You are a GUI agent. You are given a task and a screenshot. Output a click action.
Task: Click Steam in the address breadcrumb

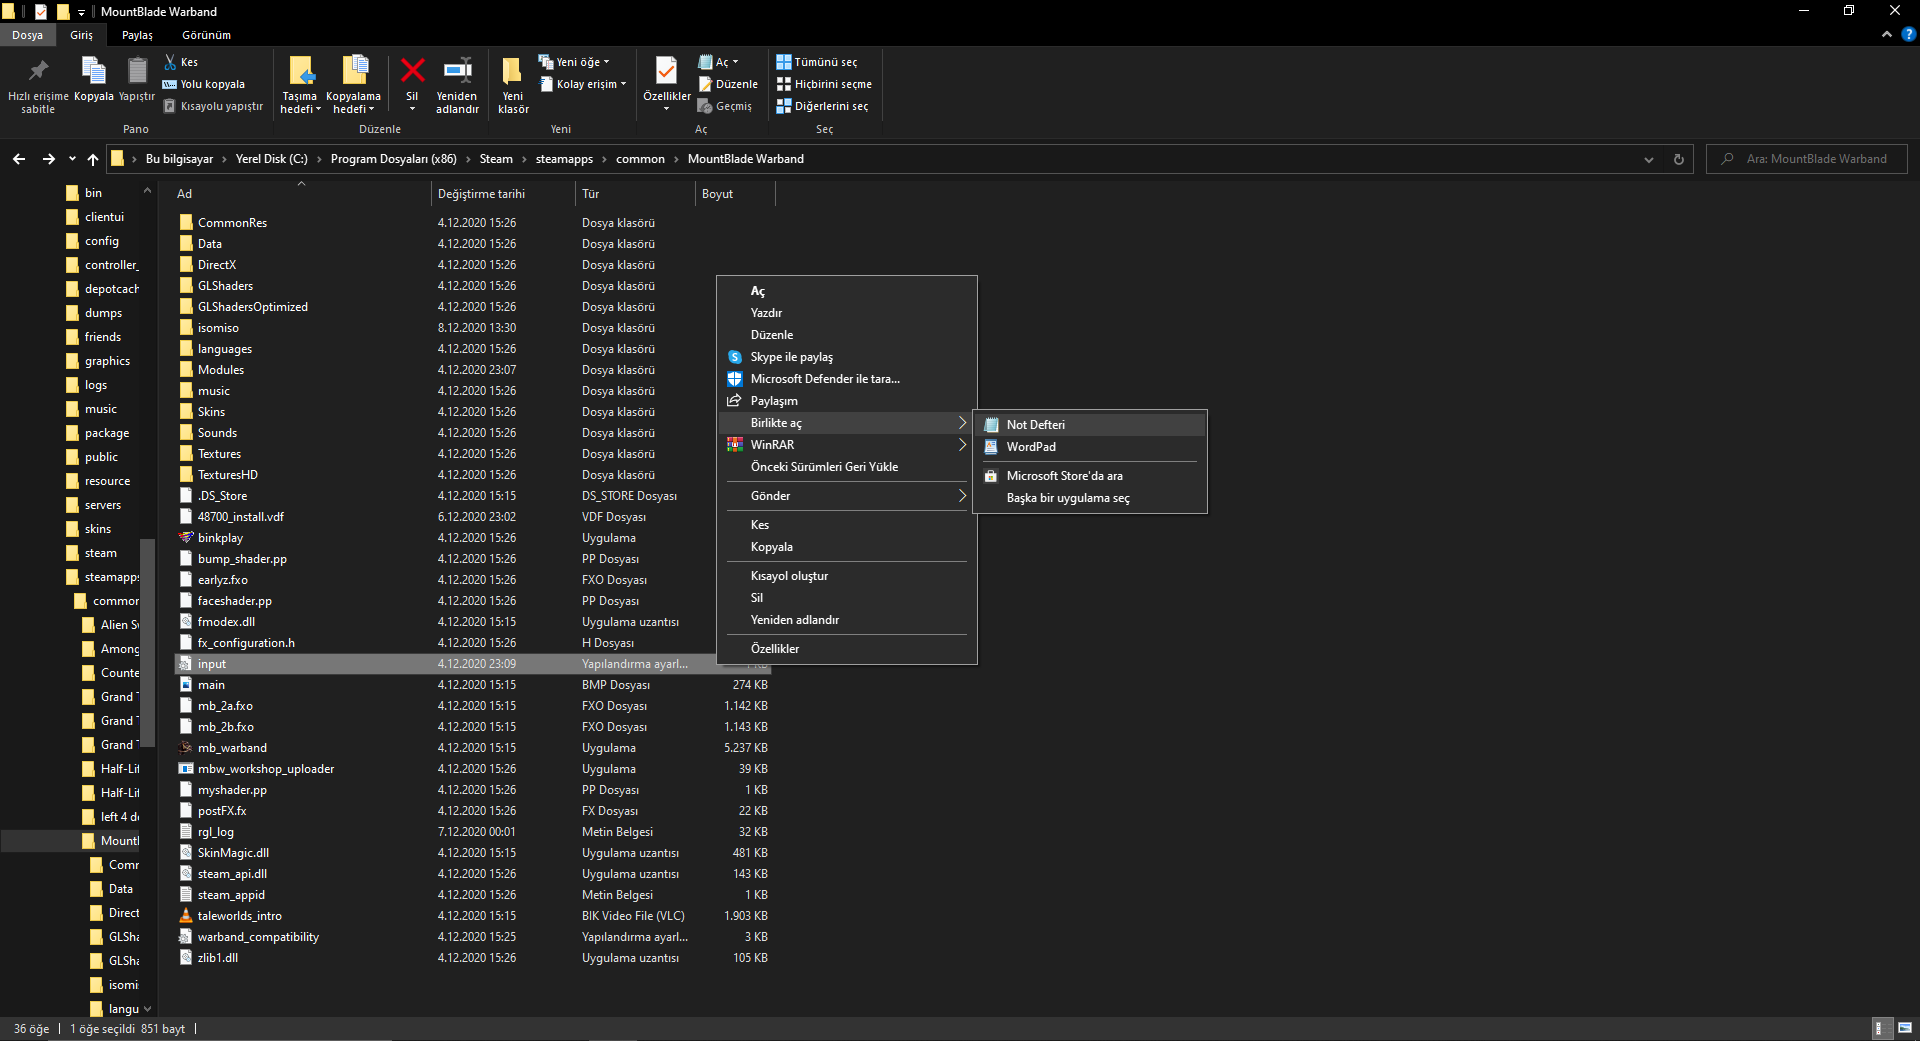496,159
